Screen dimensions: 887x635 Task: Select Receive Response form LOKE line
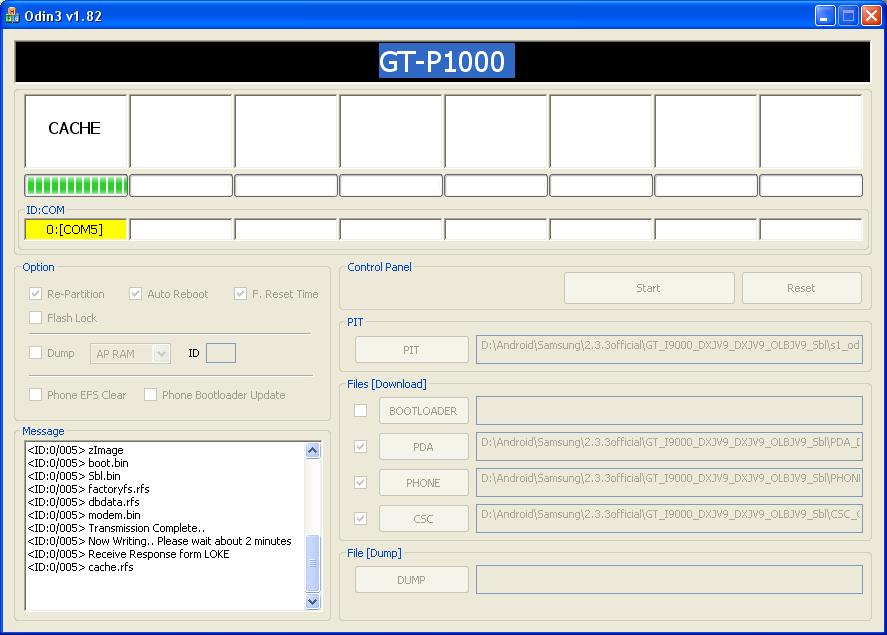pos(128,554)
